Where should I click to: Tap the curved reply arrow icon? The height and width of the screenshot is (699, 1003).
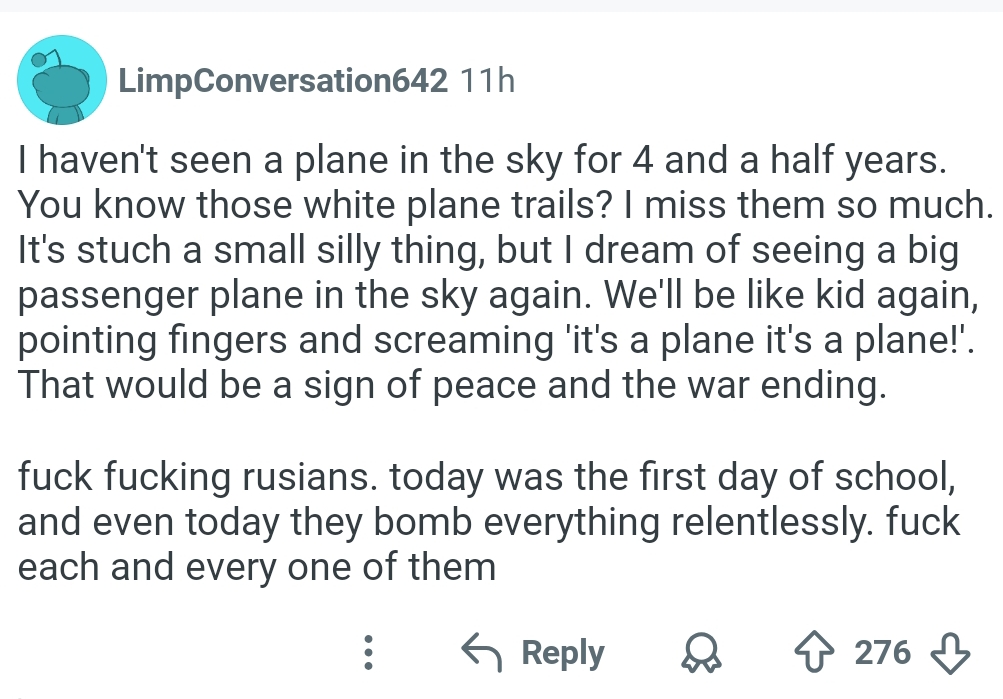point(481,652)
